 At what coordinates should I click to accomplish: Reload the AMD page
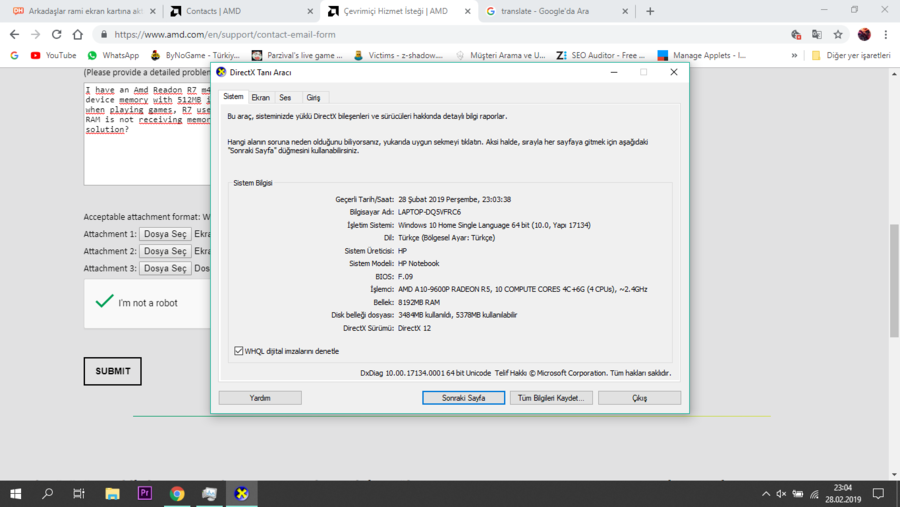[56, 34]
